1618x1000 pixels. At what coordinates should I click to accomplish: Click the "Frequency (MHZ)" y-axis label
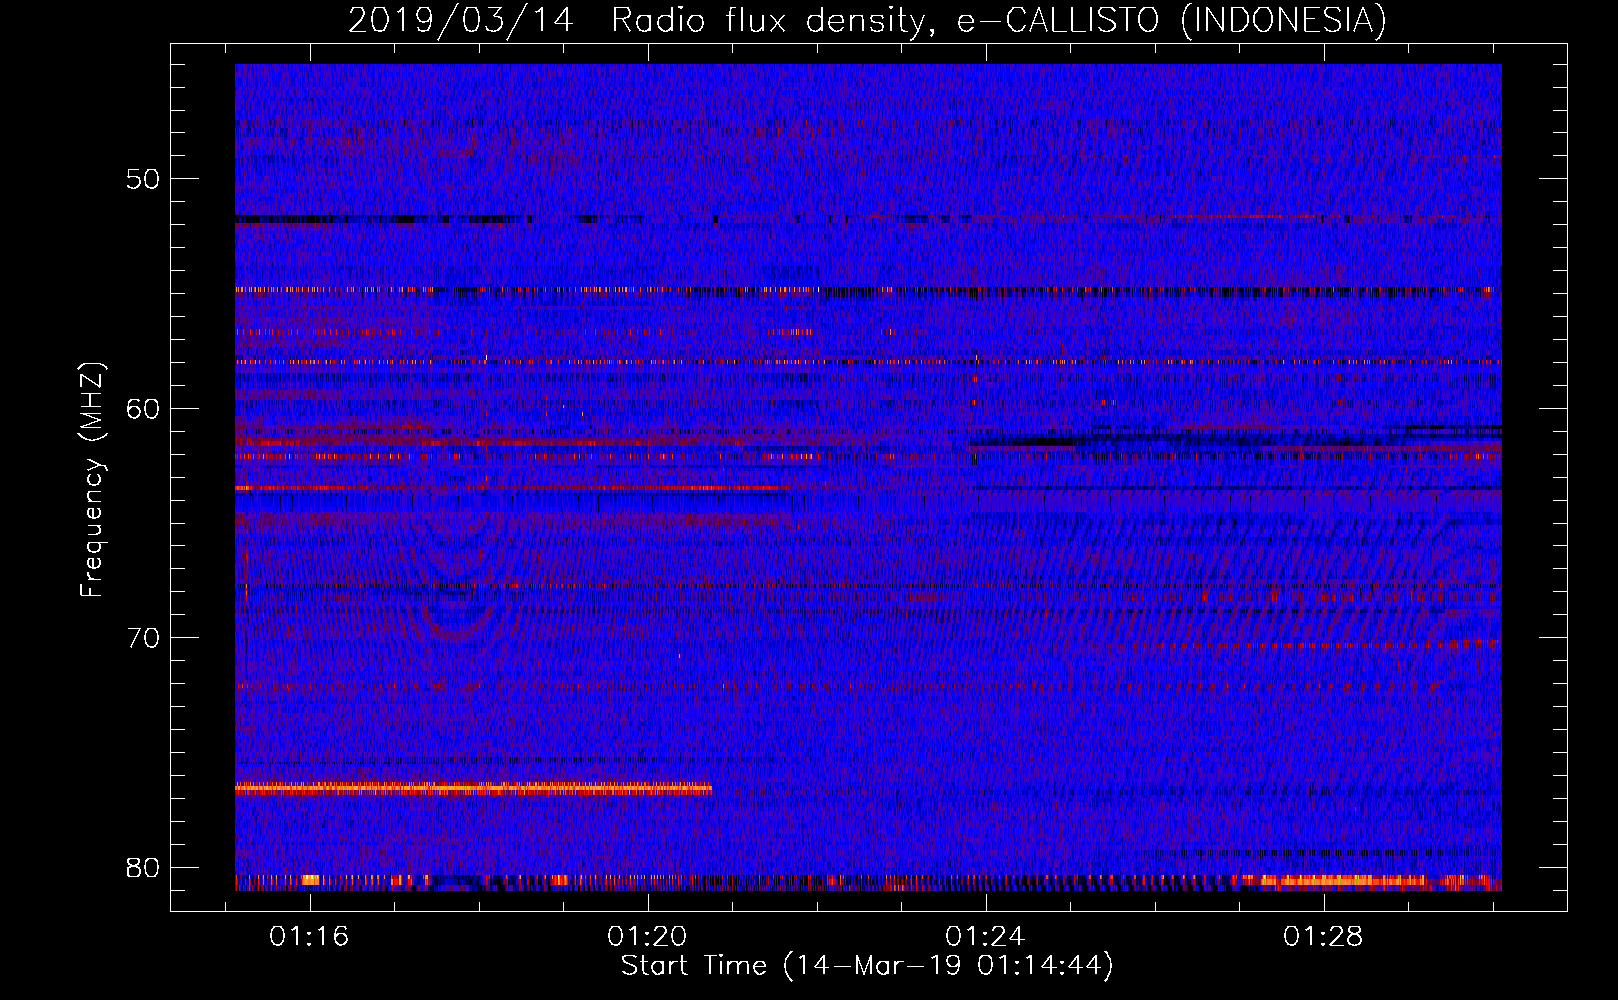pos(92,480)
